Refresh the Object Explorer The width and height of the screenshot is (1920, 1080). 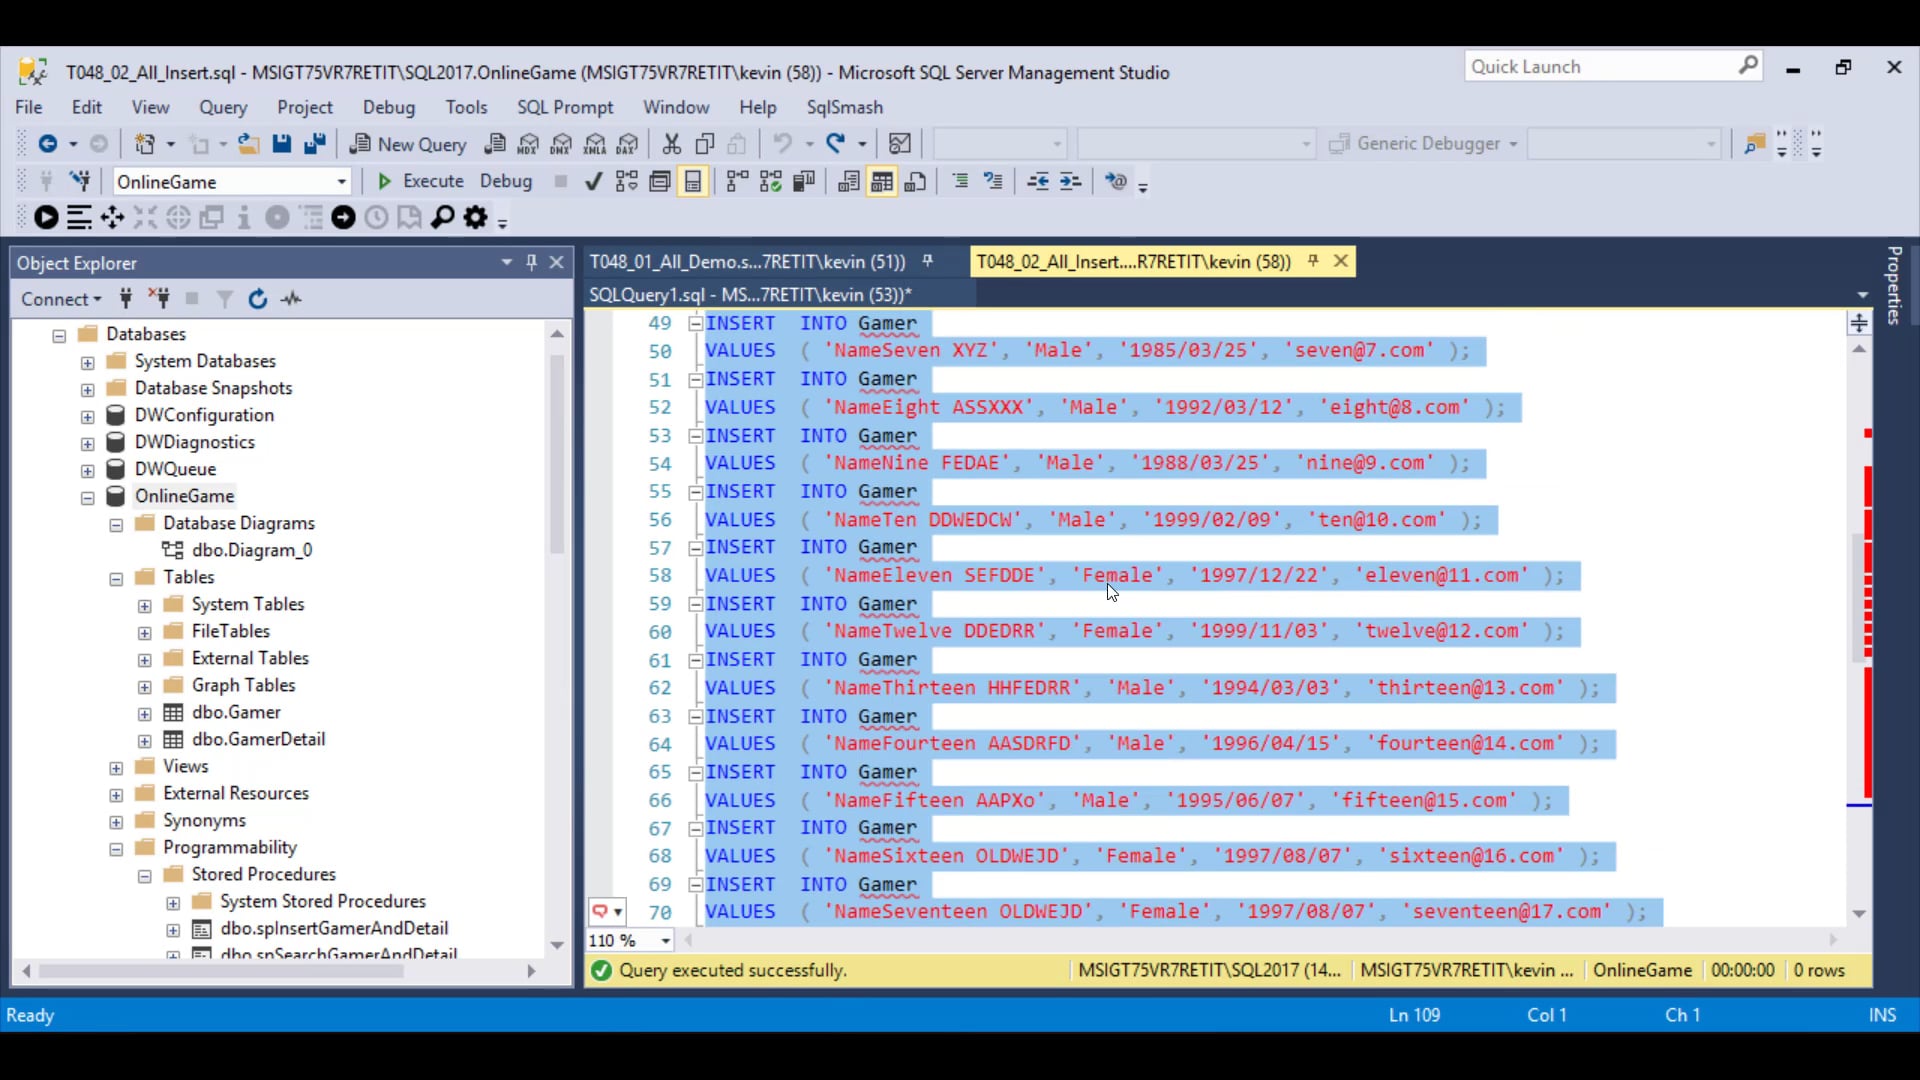257,298
